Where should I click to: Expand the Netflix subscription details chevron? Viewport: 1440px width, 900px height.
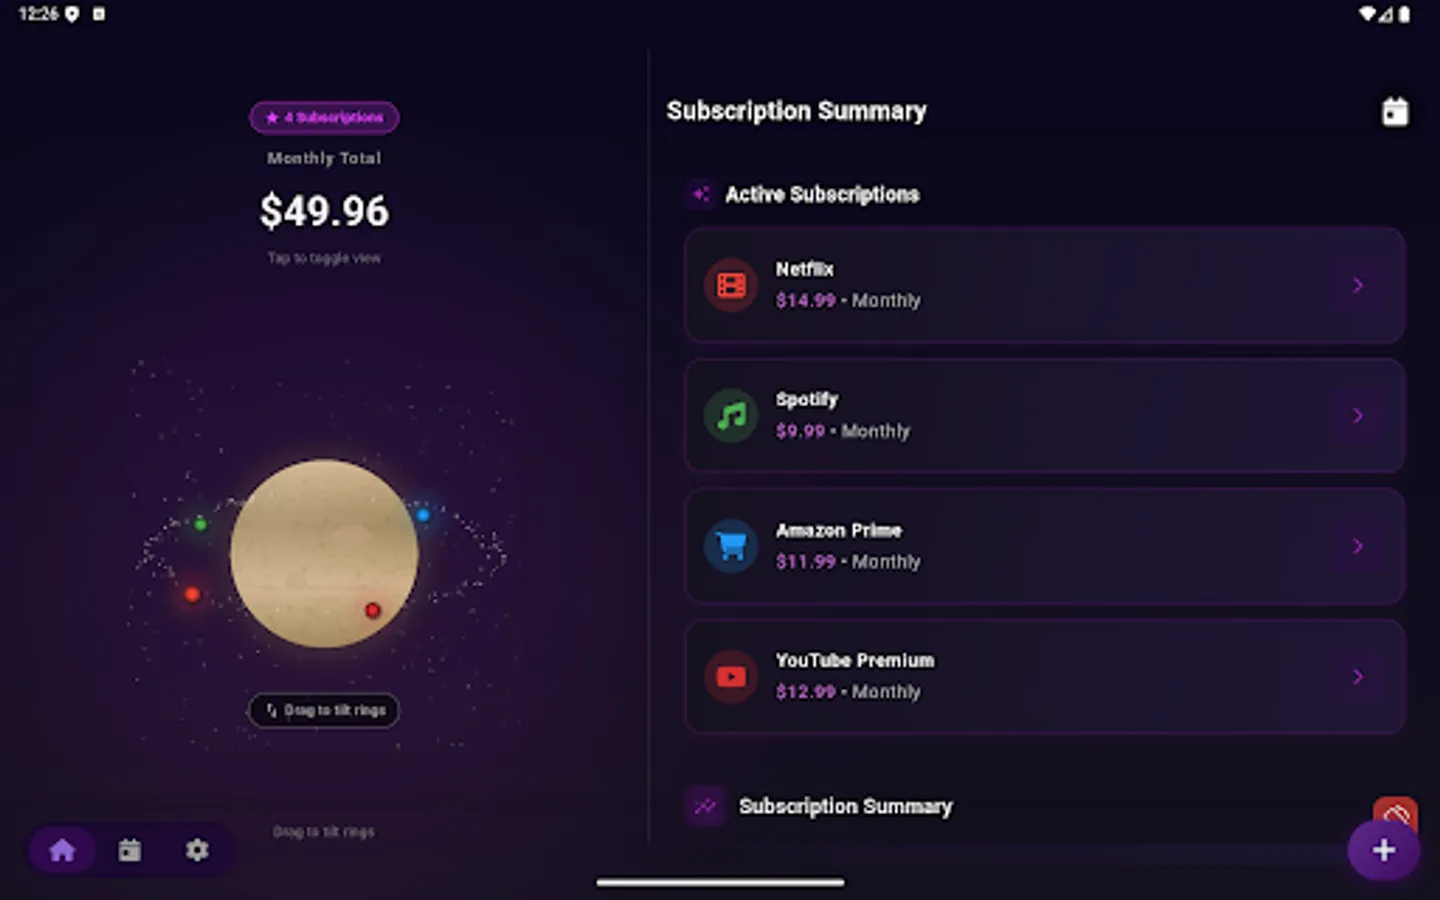click(x=1357, y=285)
